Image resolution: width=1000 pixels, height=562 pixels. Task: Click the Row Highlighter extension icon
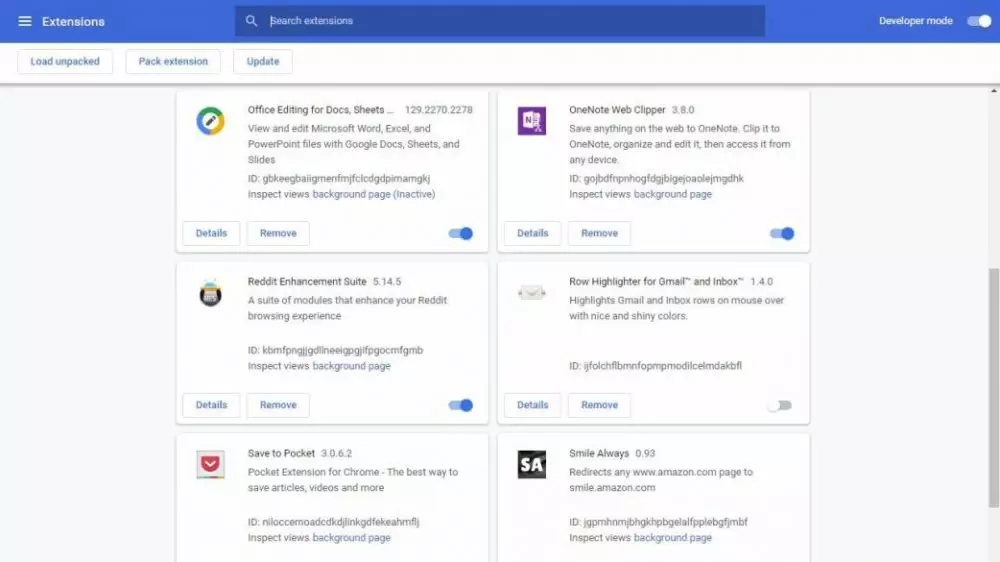[531, 293]
